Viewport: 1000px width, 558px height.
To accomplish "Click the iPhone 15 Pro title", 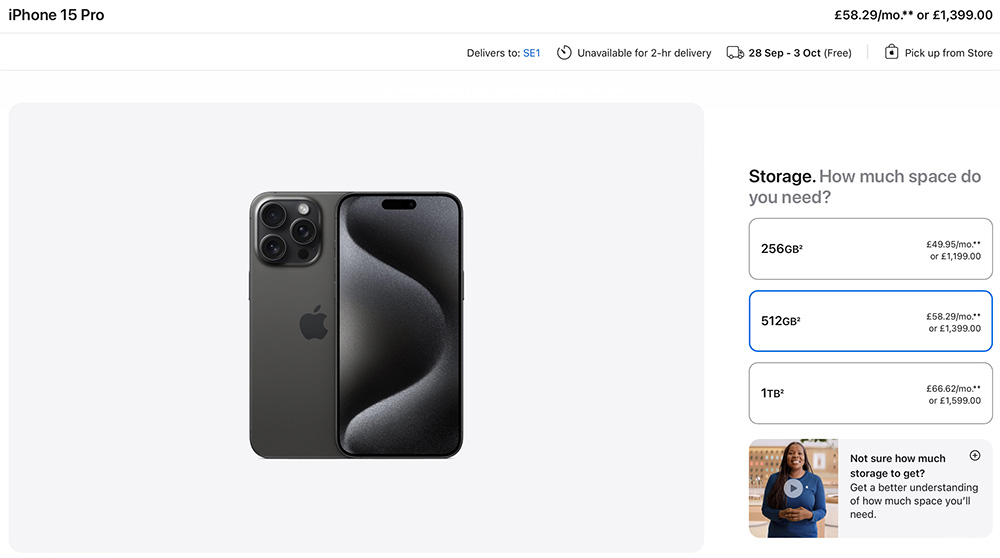I will coord(56,15).
